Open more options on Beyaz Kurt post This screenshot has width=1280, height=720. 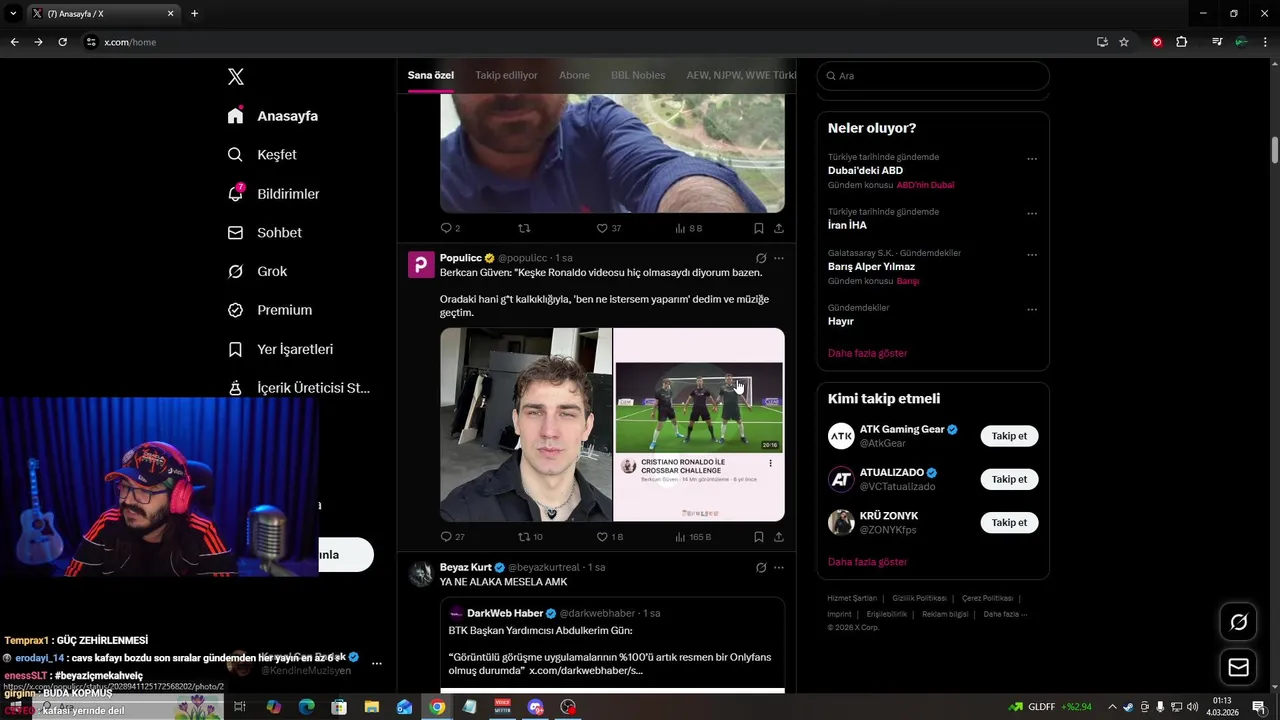point(779,567)
